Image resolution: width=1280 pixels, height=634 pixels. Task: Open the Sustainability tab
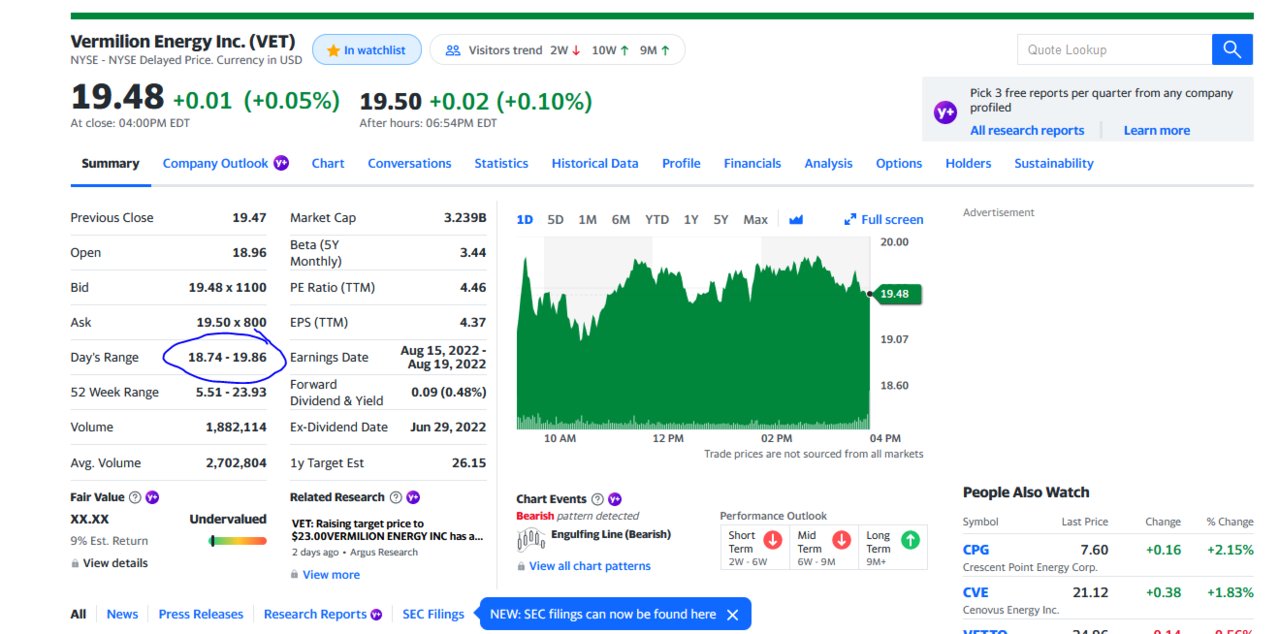(1054, 163)
